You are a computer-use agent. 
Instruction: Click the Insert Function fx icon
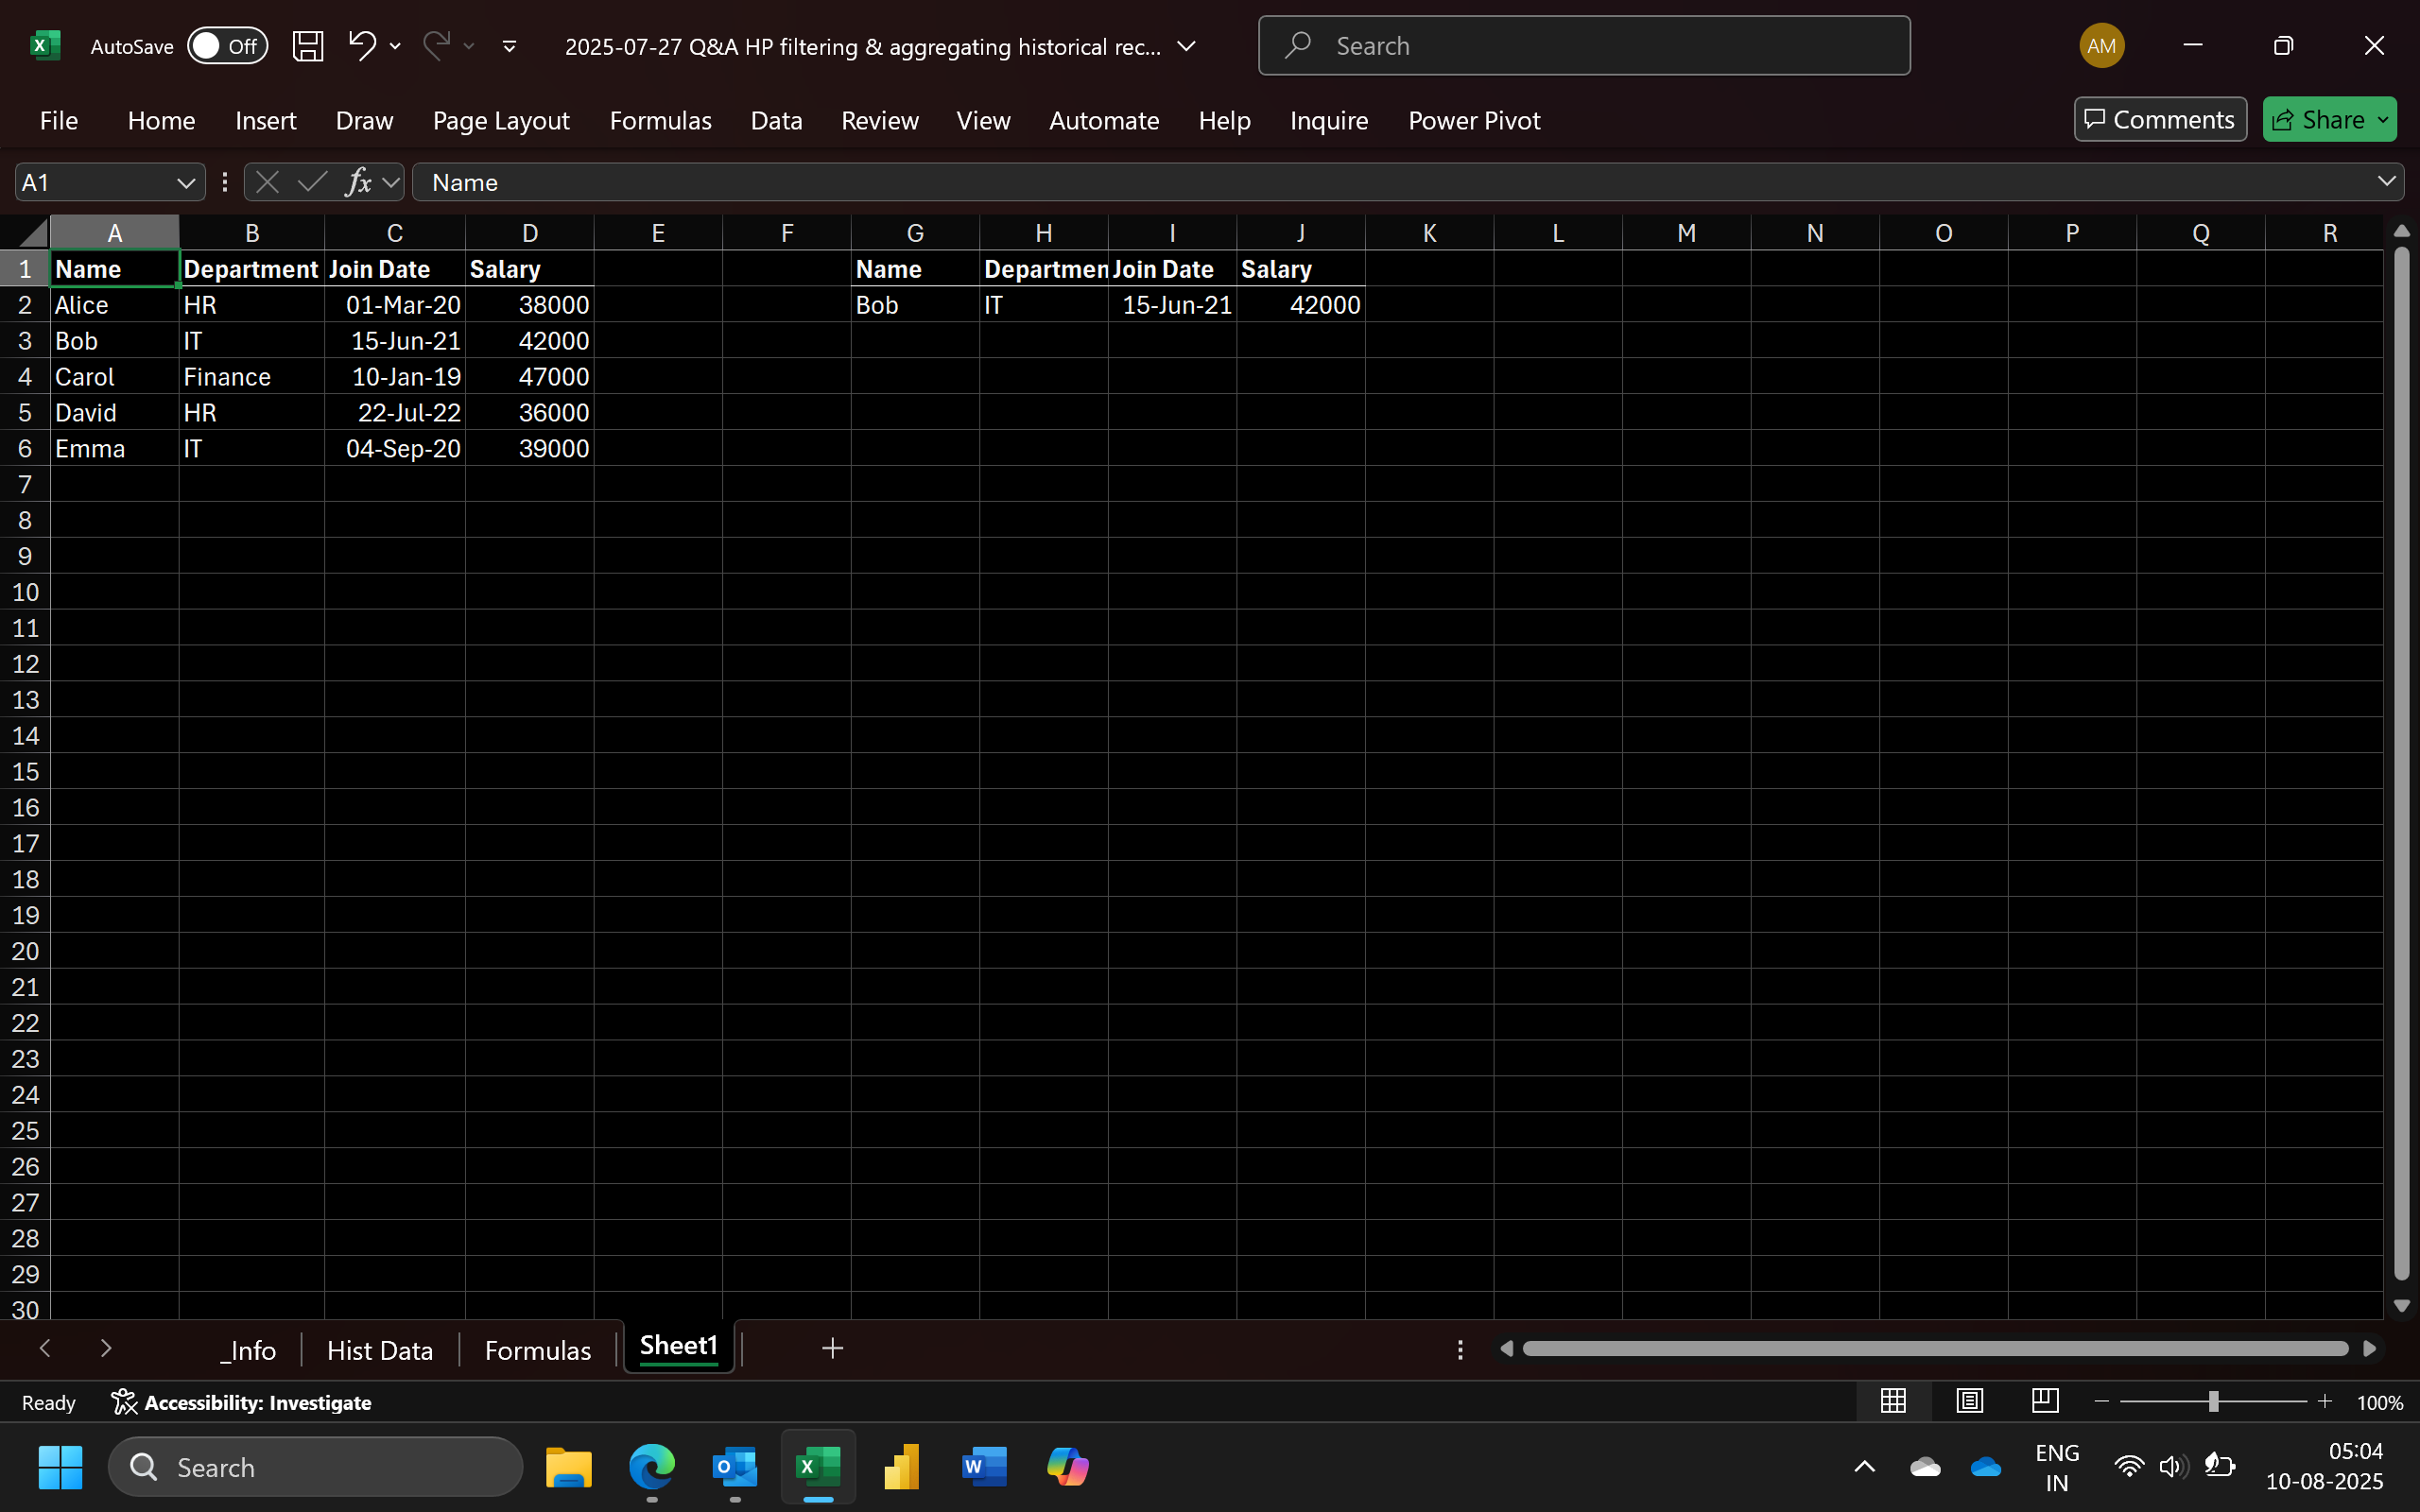[357, 182]
